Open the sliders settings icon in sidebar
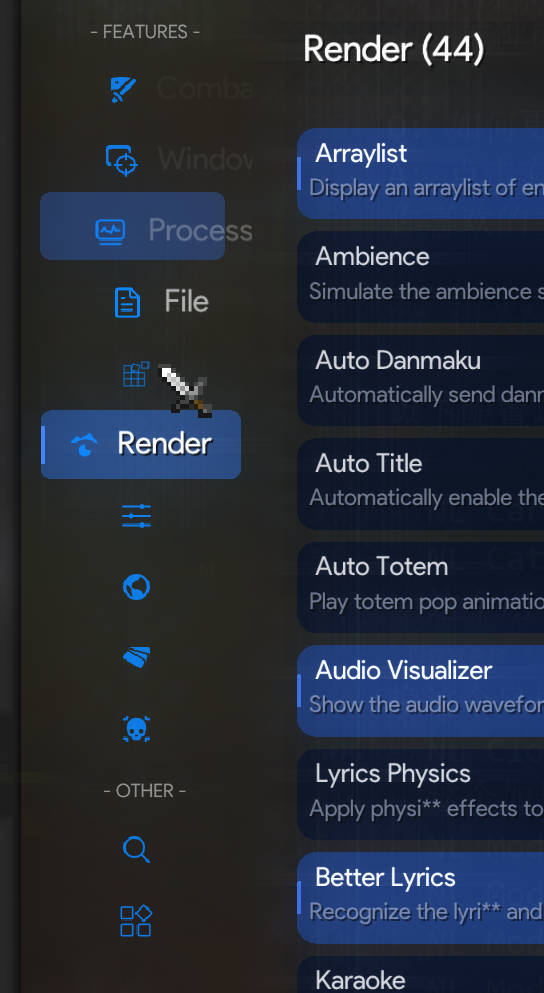Image resolution: width=544 pixels, height=993 pixels. pyautogui.click(x=136, y=516)
